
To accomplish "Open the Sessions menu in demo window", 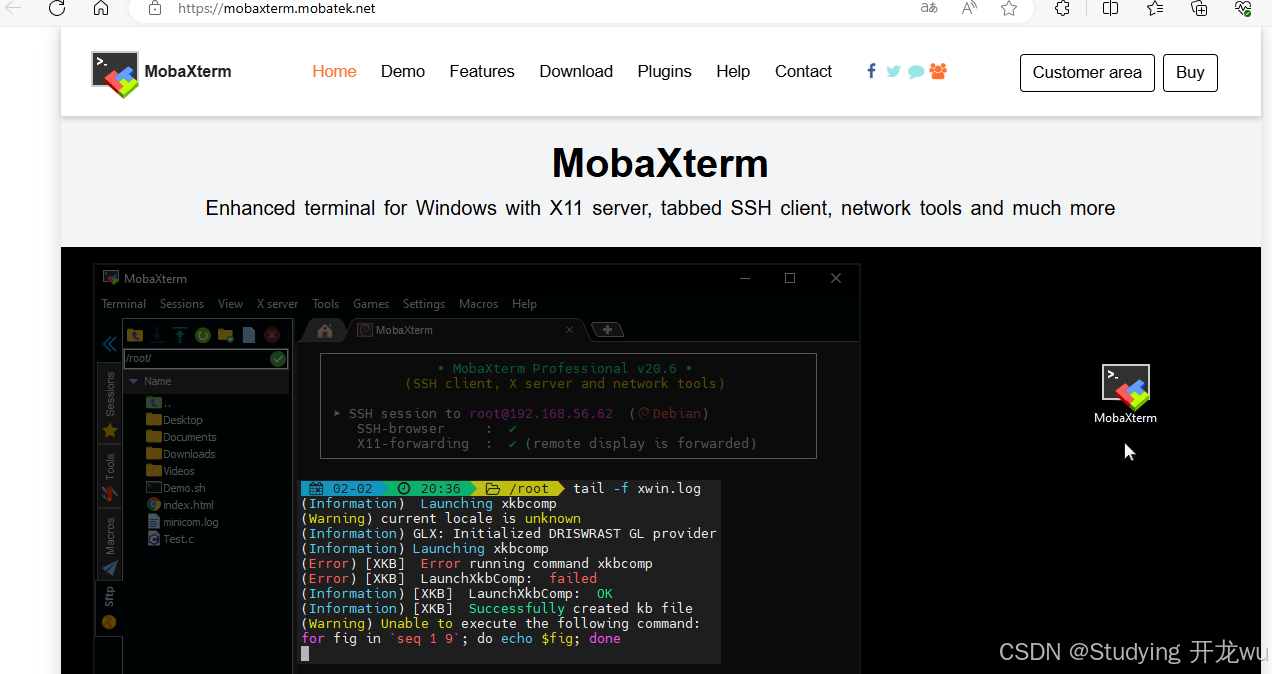I will 182,304.
